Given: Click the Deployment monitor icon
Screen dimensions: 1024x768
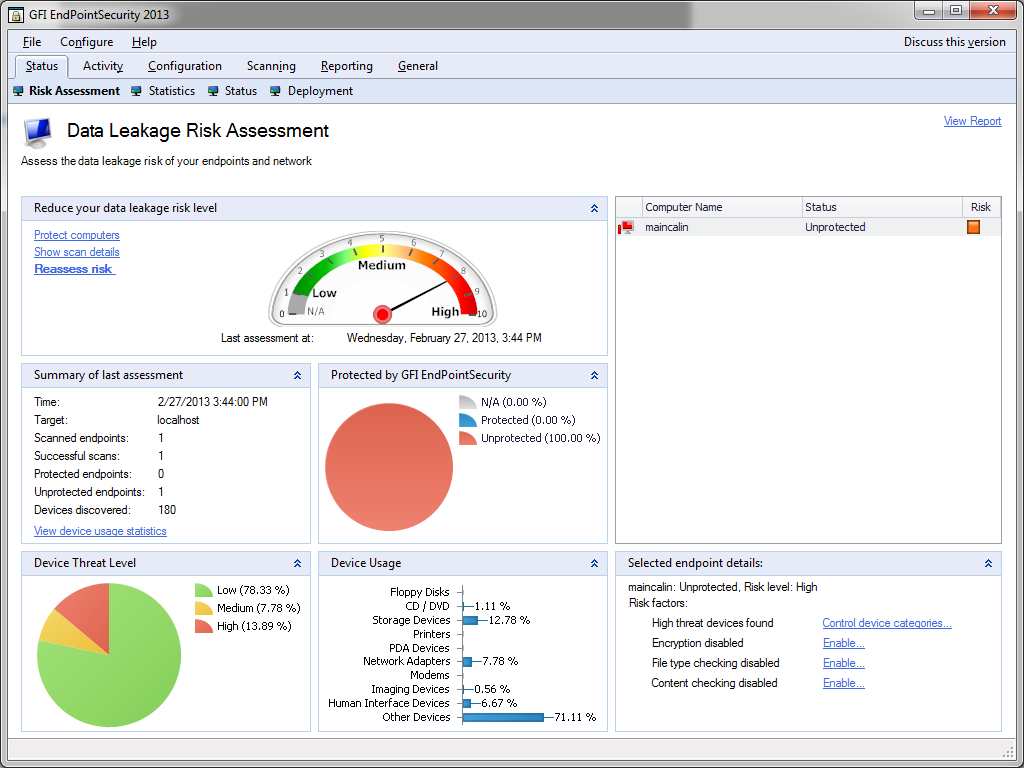Looking at the screenshot, I should pos(275,91).
